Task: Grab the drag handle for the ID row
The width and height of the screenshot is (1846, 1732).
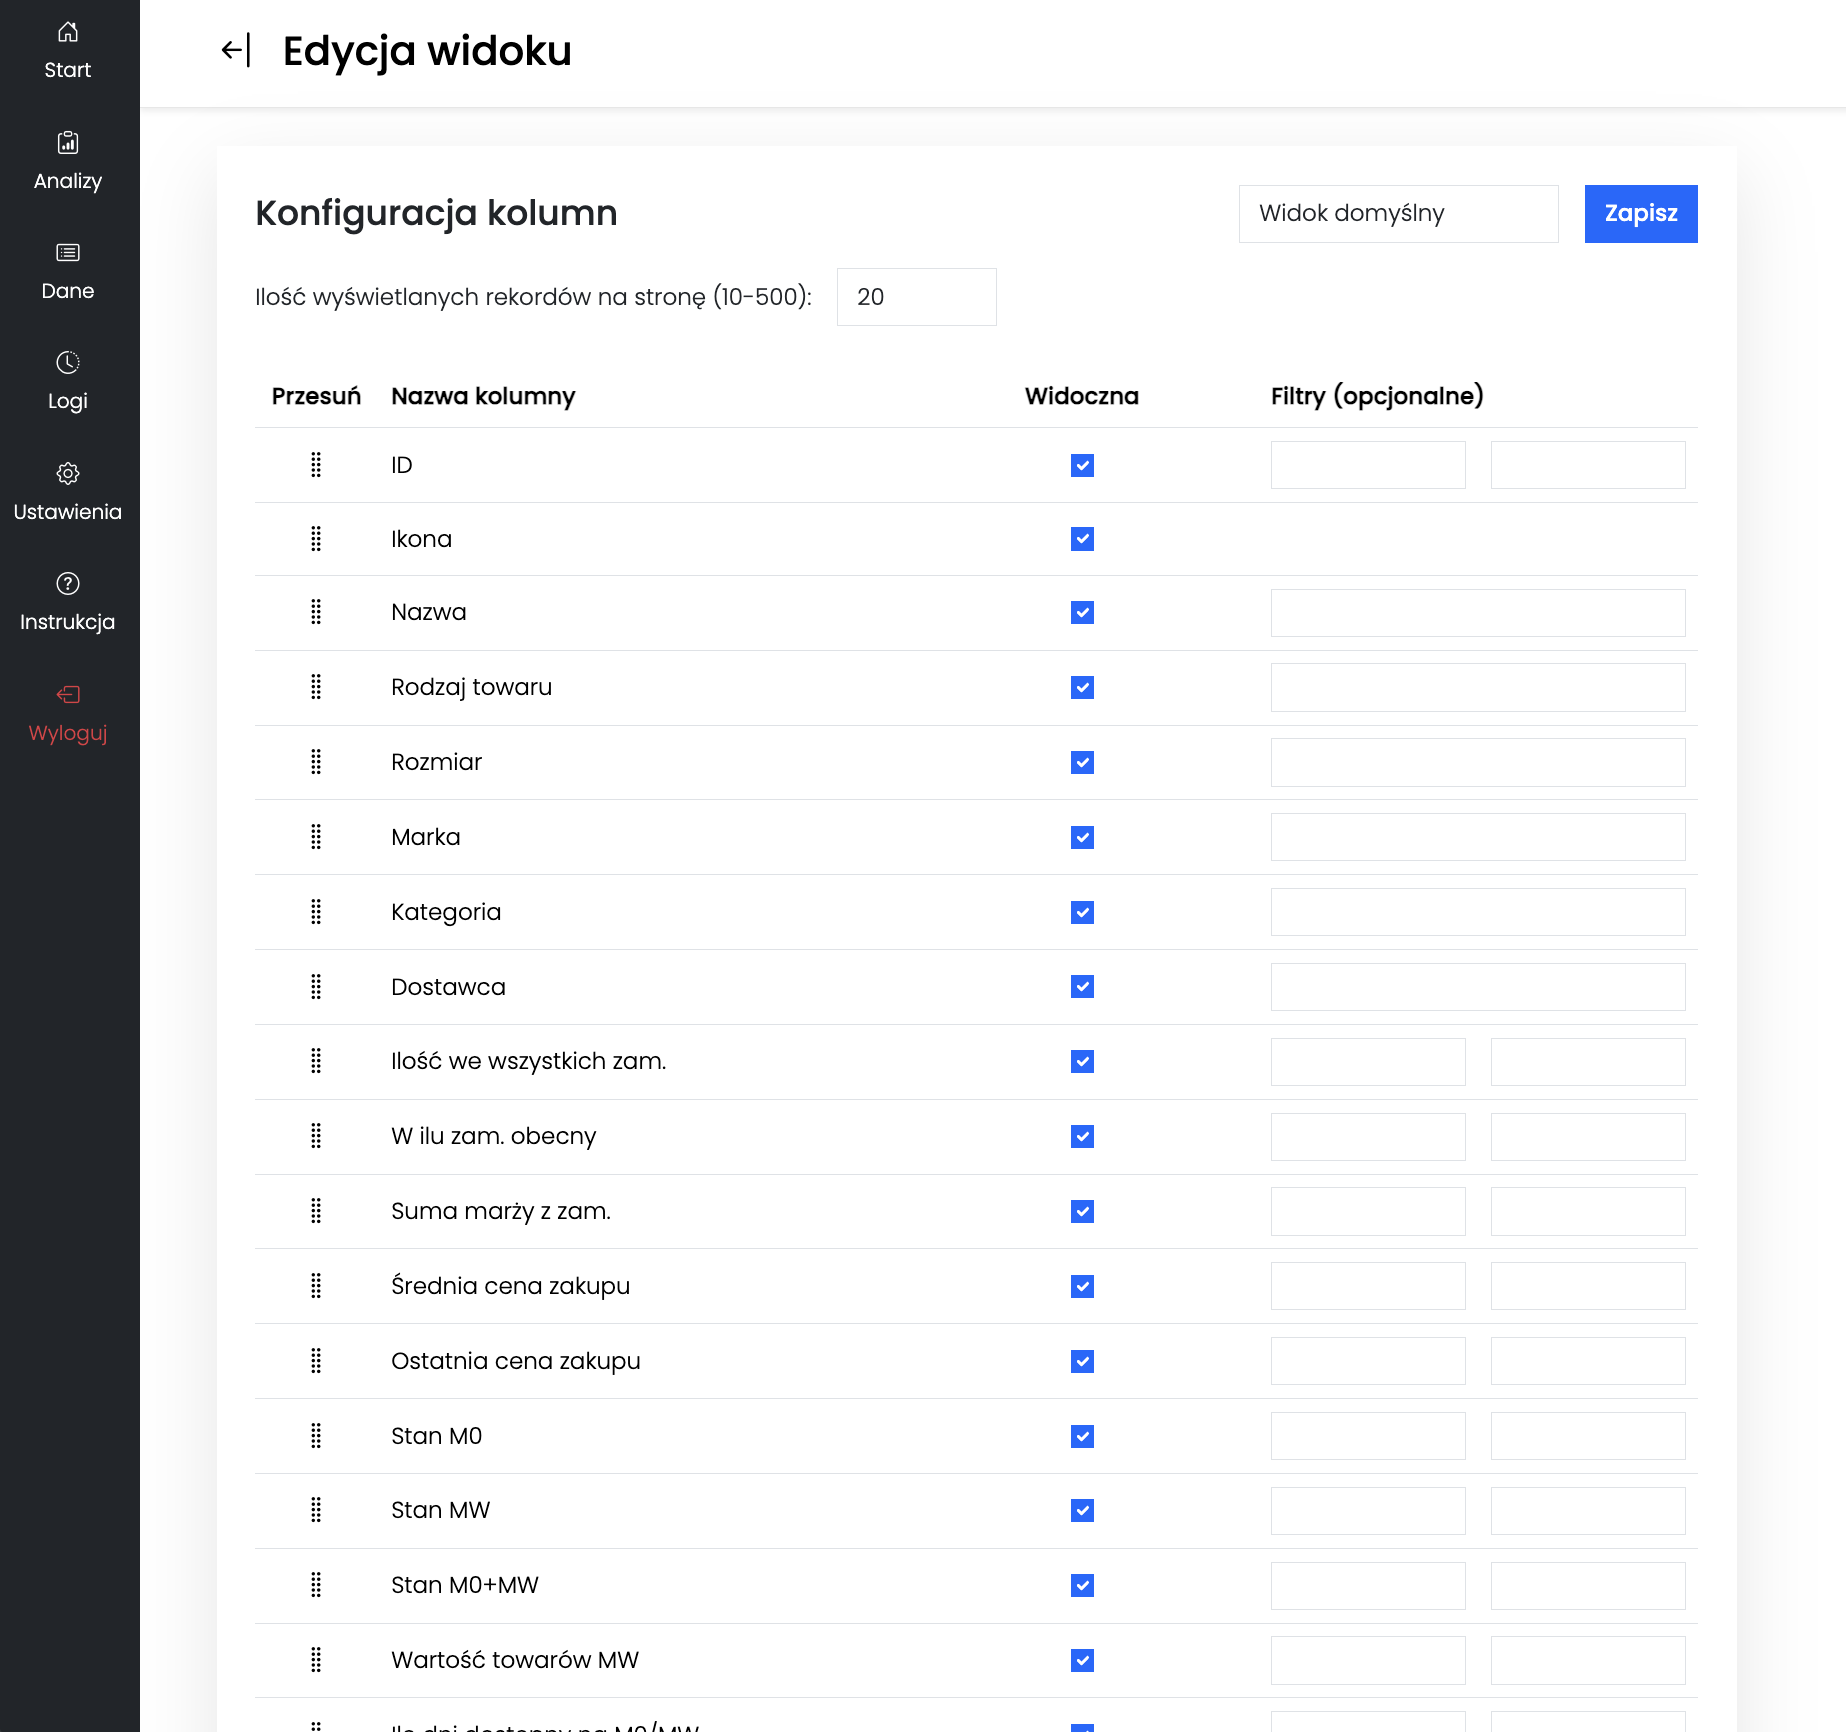Action: [x=316, y=465]
